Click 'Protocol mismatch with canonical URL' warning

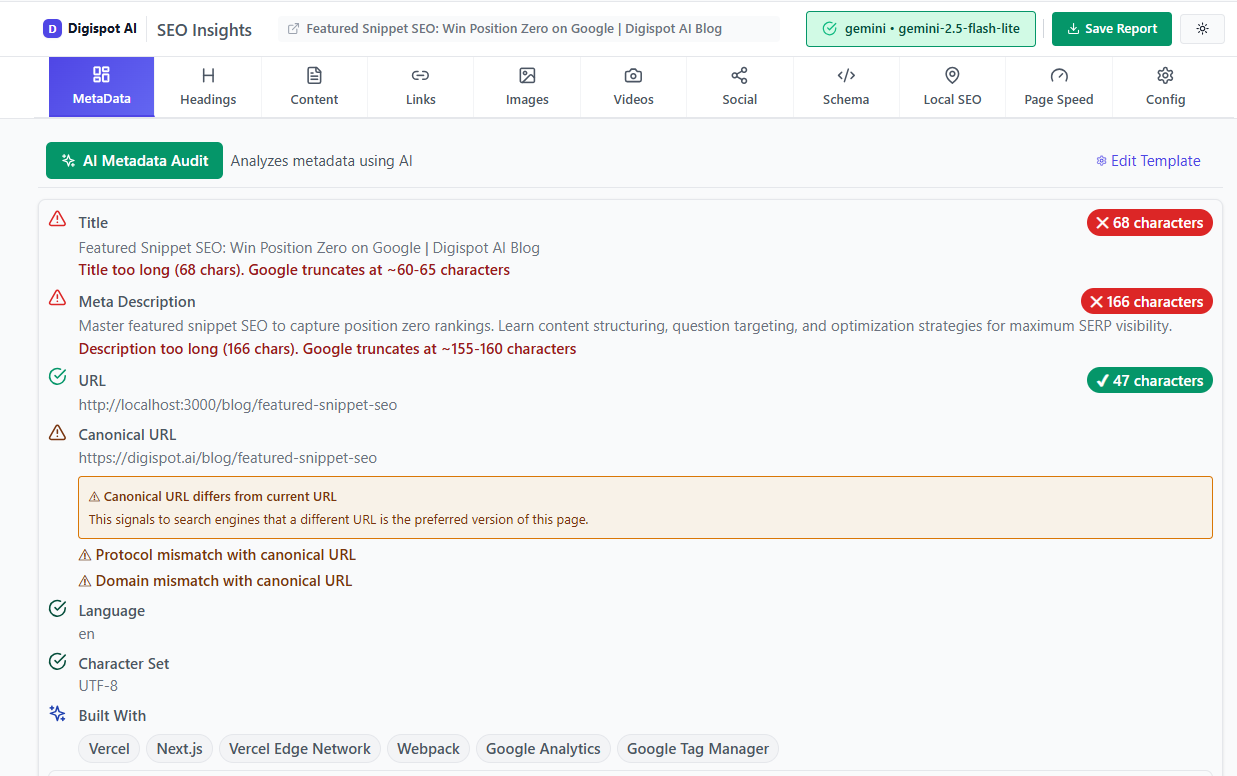217,555
